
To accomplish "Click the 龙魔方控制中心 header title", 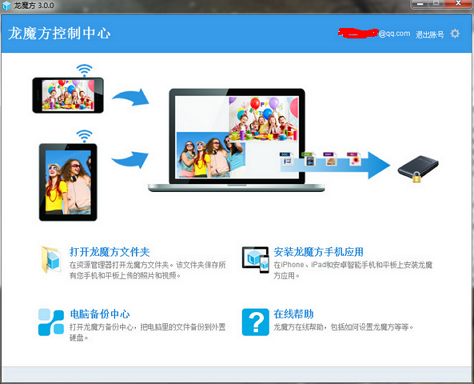I will click(59, 33).
